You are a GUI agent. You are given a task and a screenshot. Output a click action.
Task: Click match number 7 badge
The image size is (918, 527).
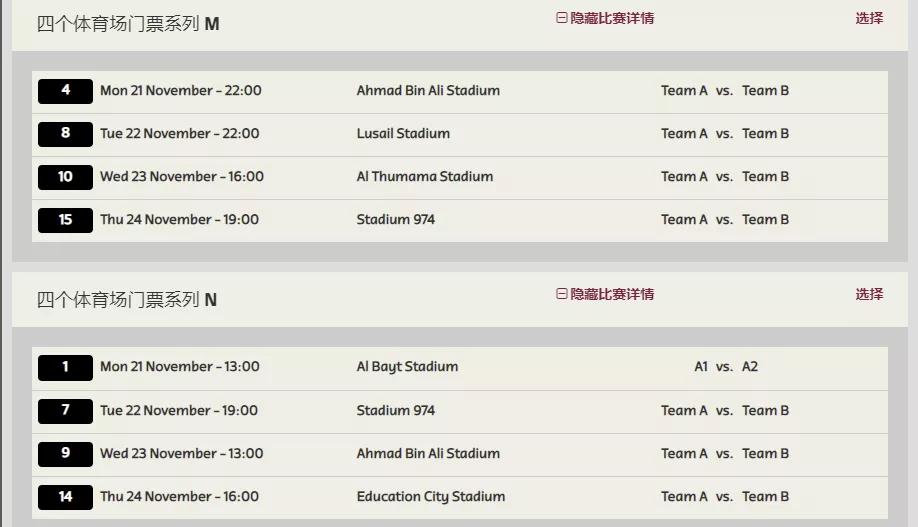[x=65, y=411]
